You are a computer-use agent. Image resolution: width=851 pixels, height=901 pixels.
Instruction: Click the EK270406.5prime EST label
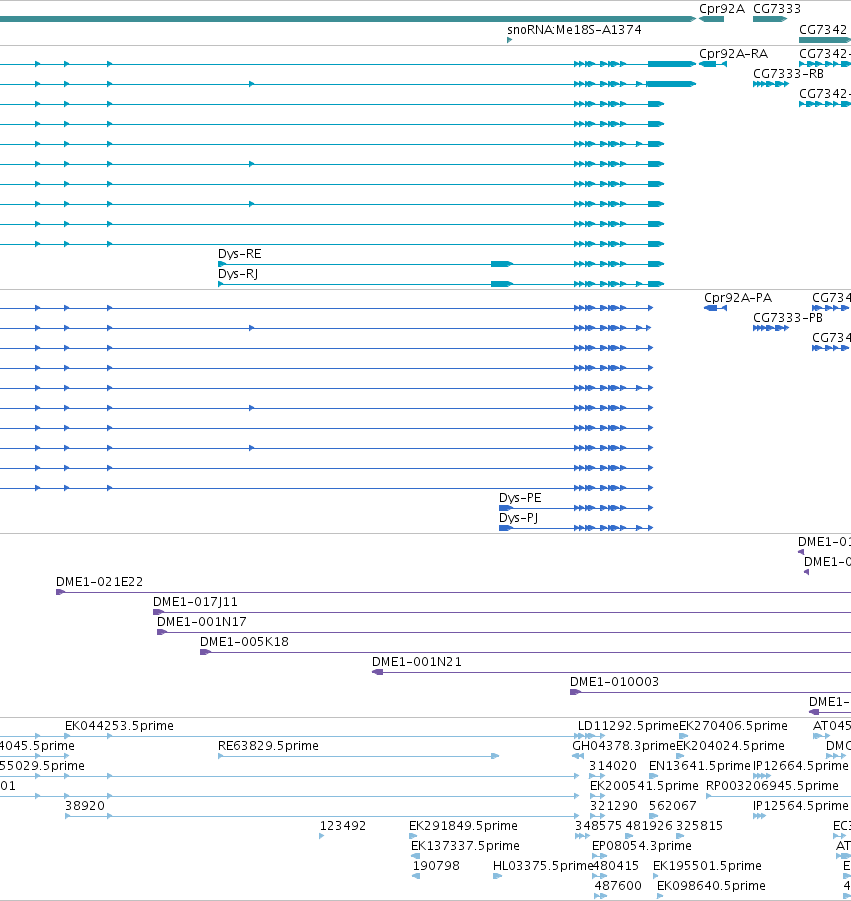pos(733,726)
